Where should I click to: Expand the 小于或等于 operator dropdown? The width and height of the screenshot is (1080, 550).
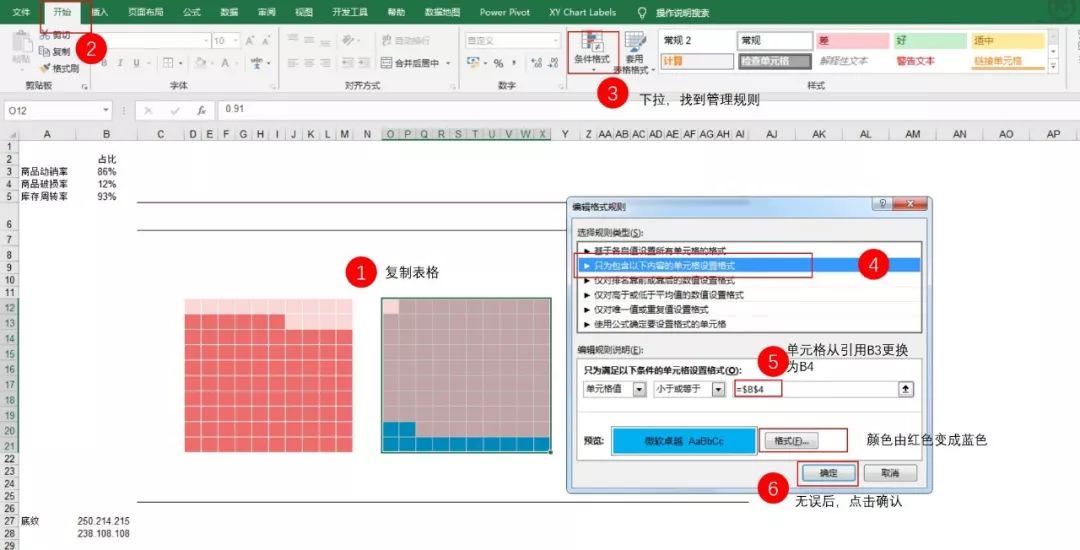[x=718, y=389]
